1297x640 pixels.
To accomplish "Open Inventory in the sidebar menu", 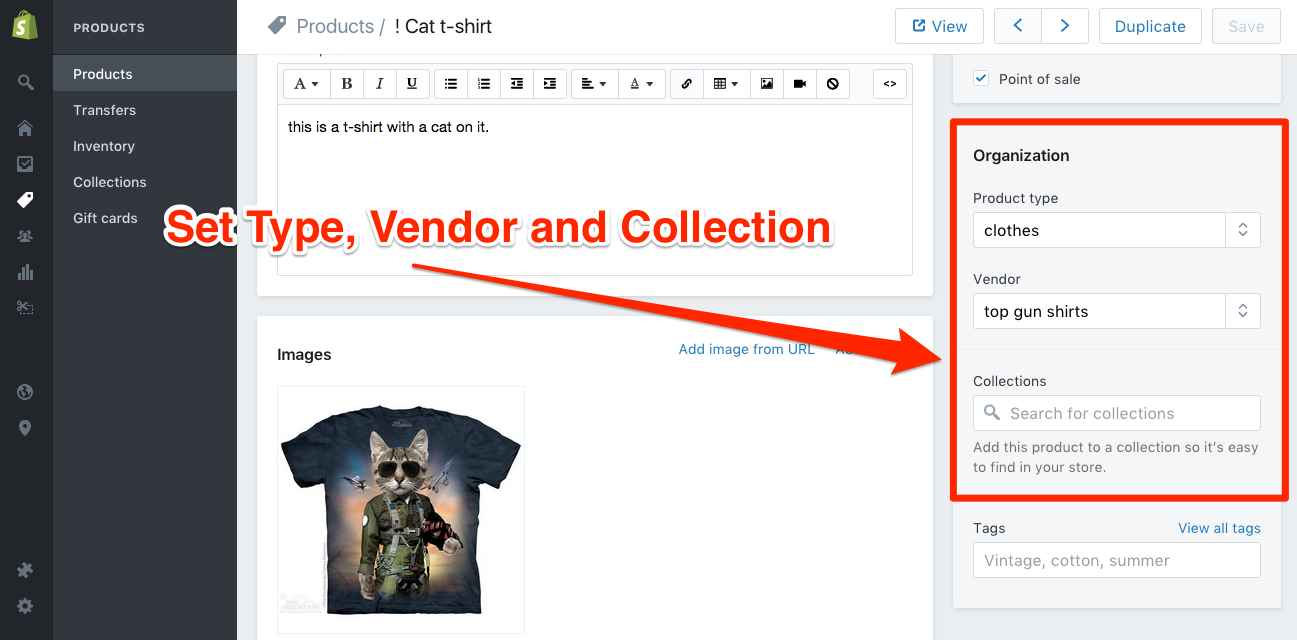I will coord(145,146).
